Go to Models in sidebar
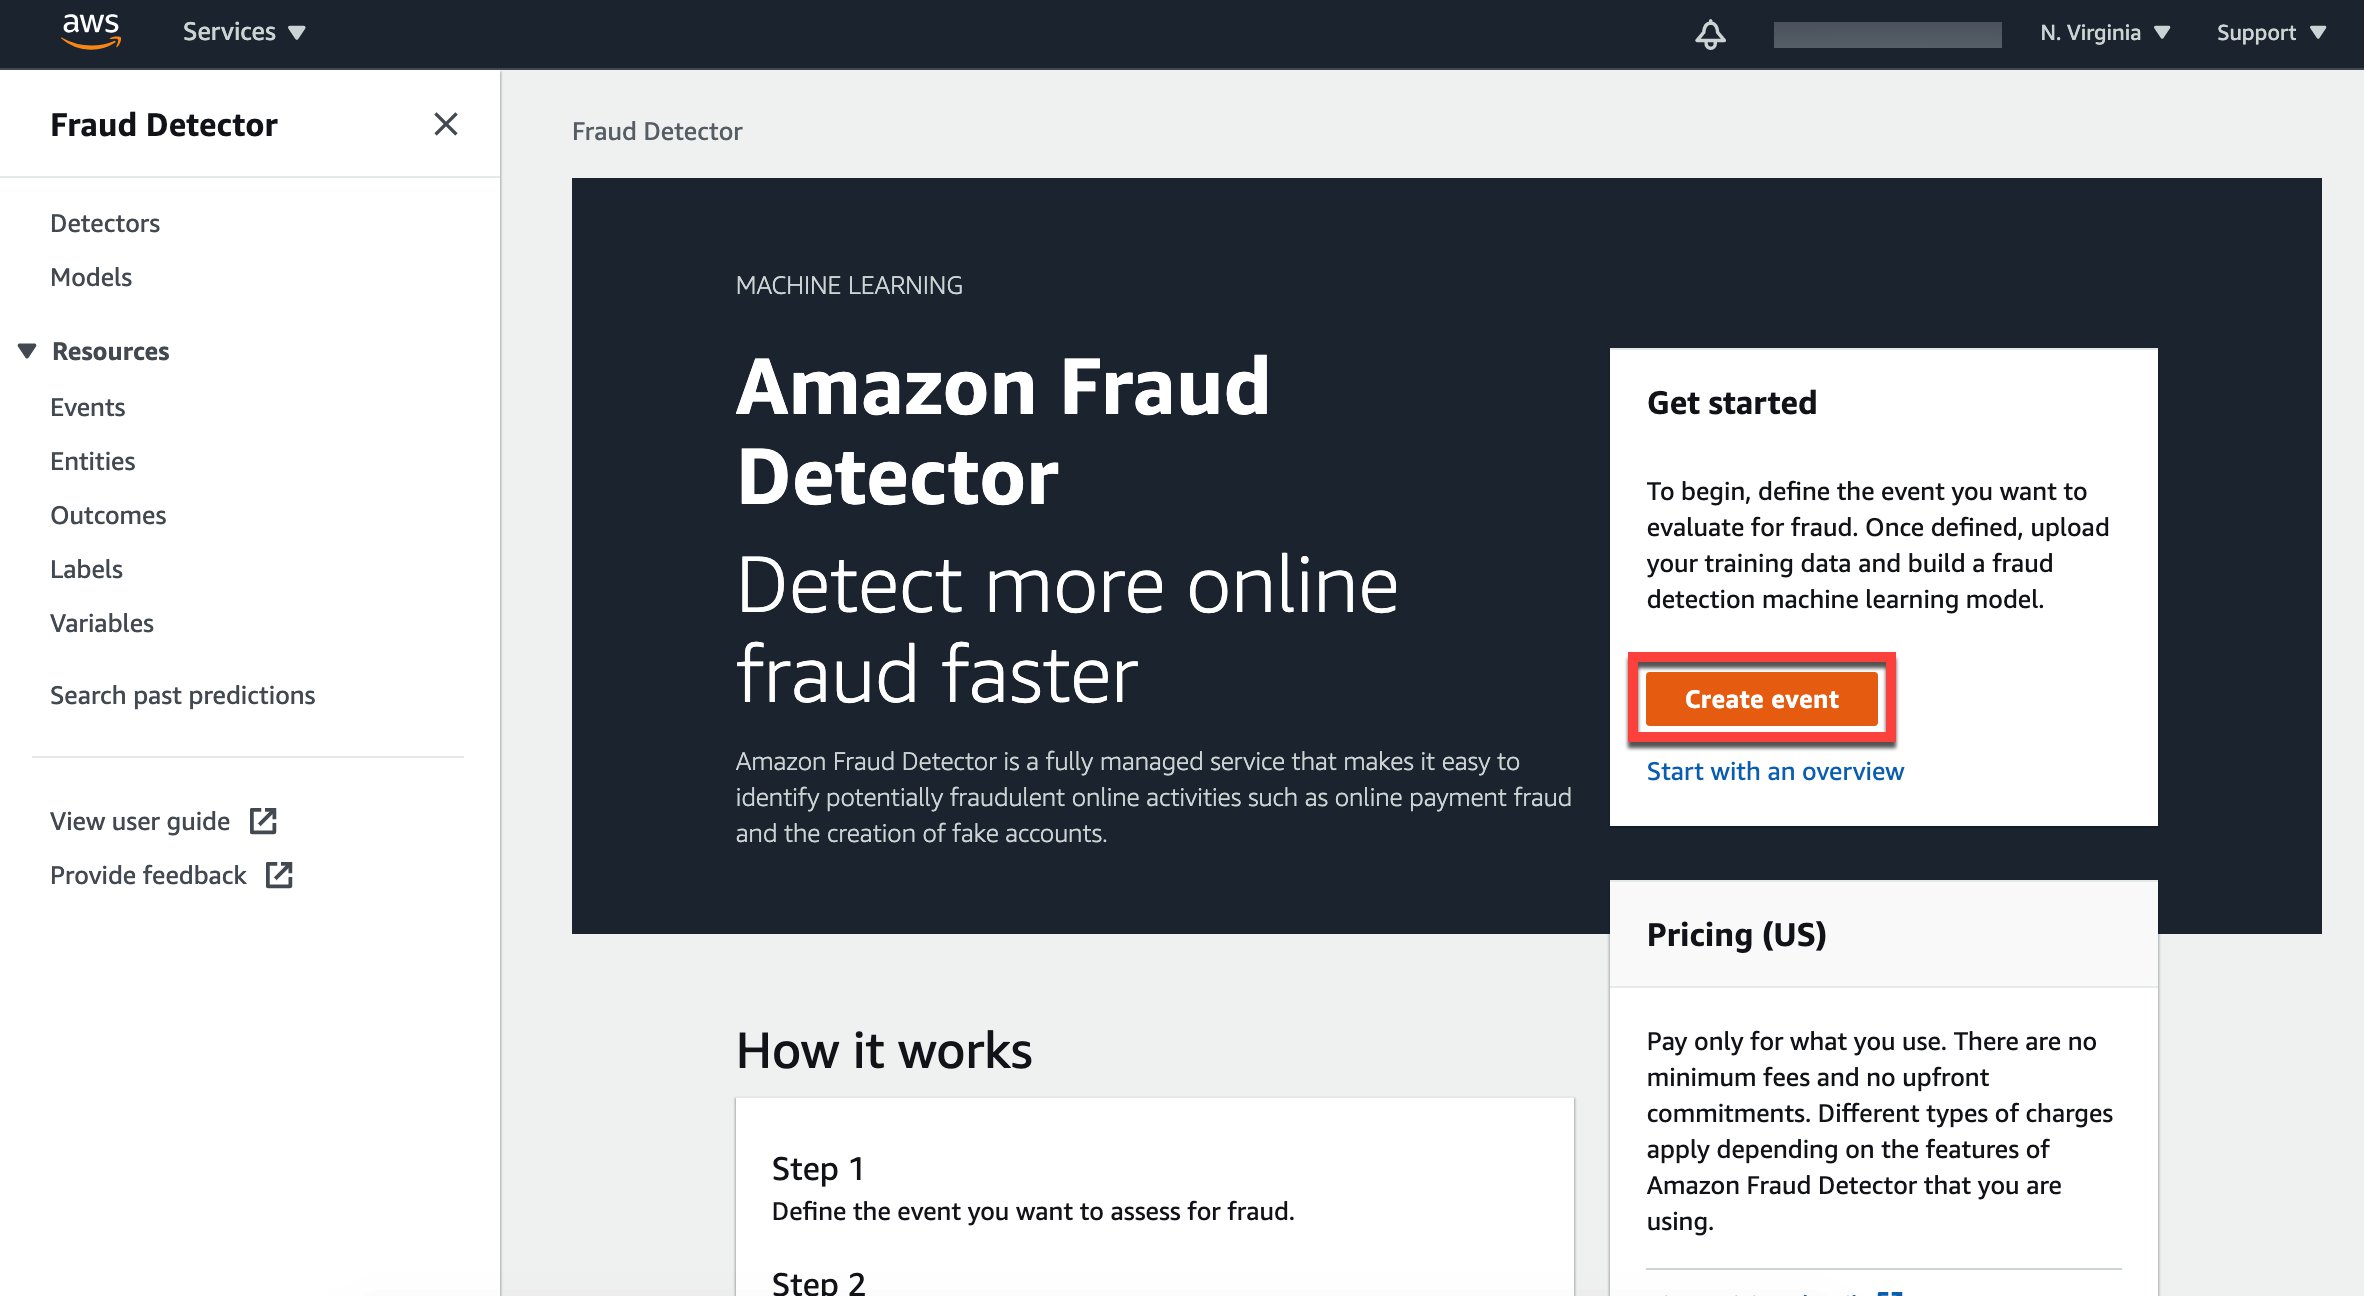The height and width of the screenshot is (1296, 2364). [91, 277]
